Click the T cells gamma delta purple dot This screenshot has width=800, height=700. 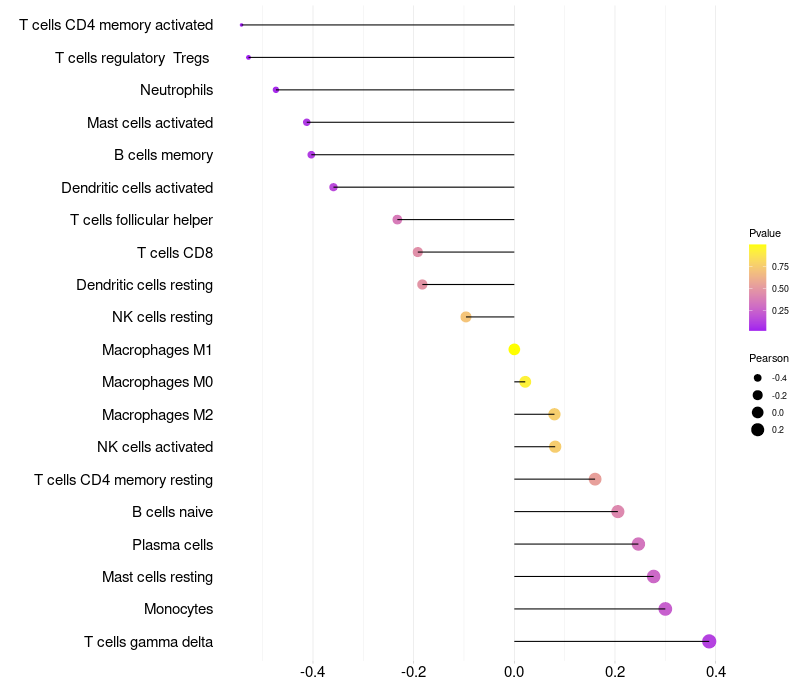click(x=709, y=641)
